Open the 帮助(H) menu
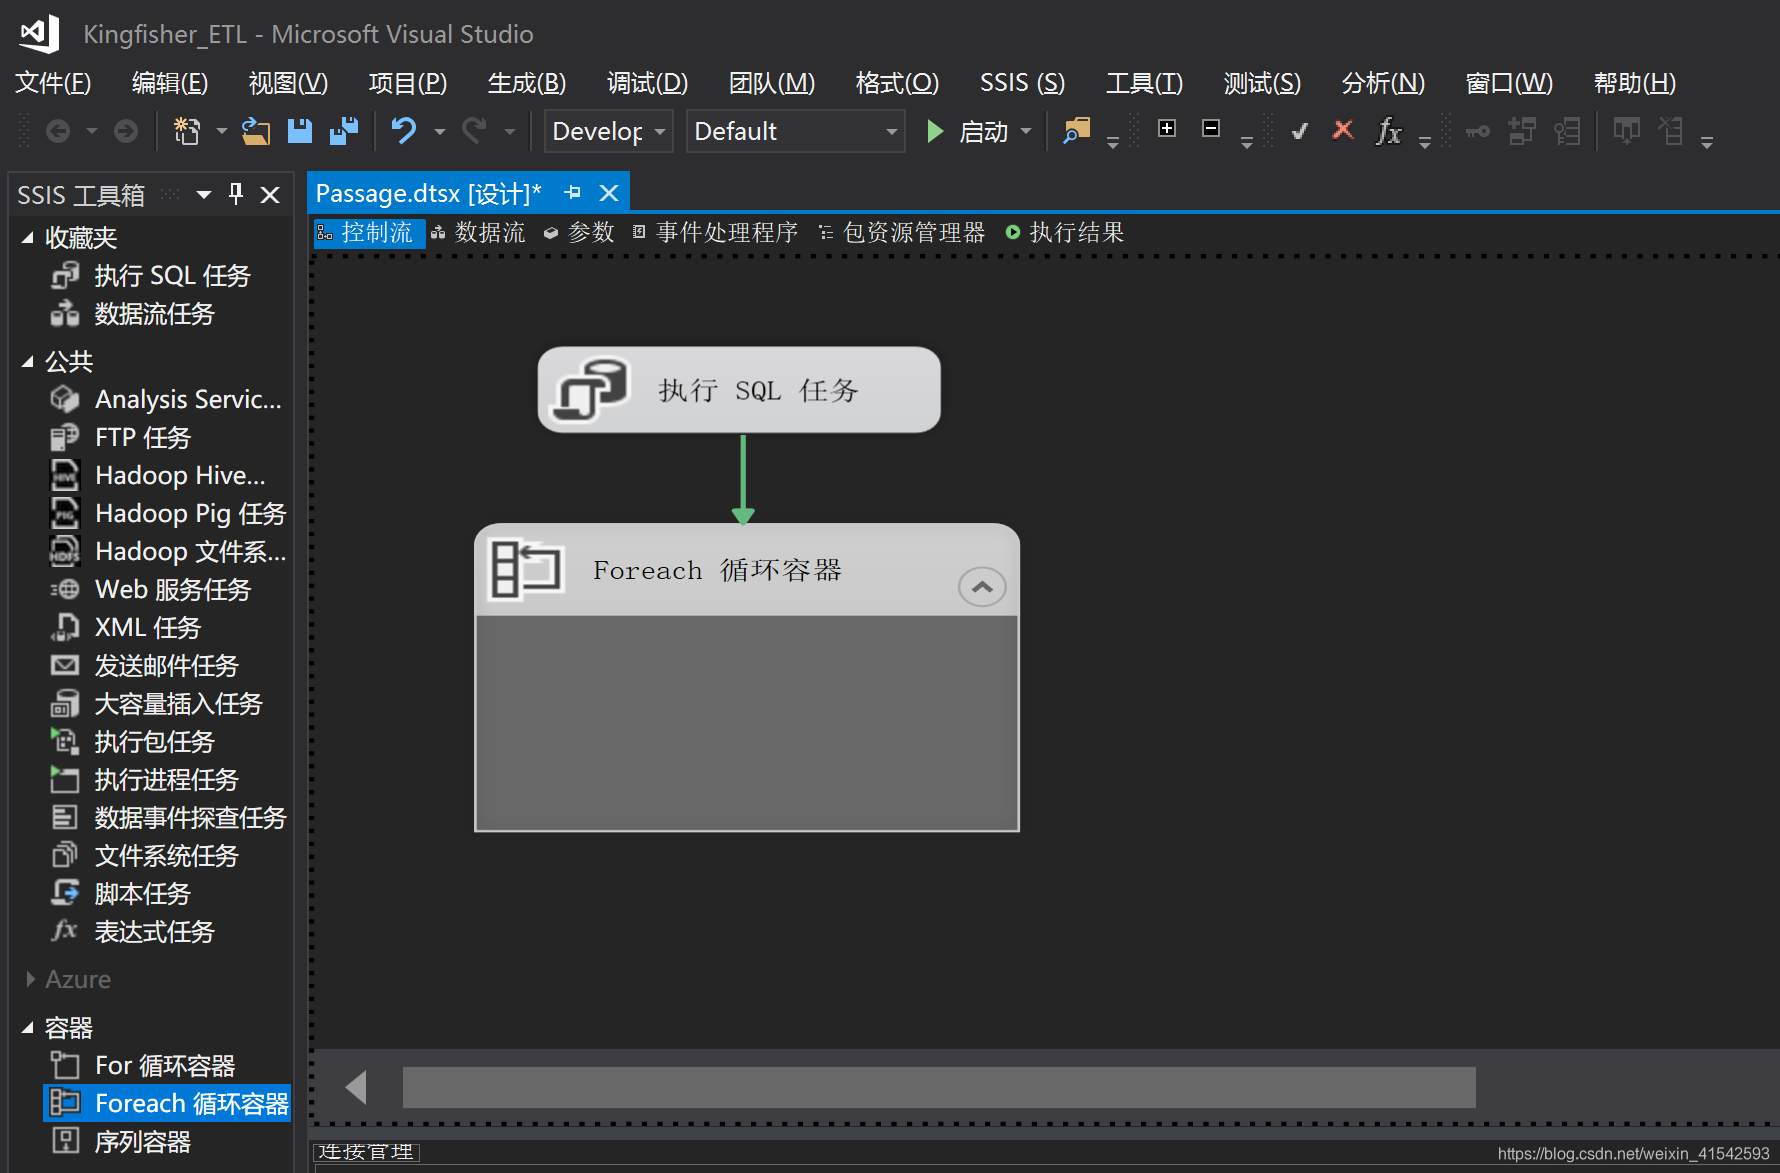 pyautogui.click(x=1635, y=83)
